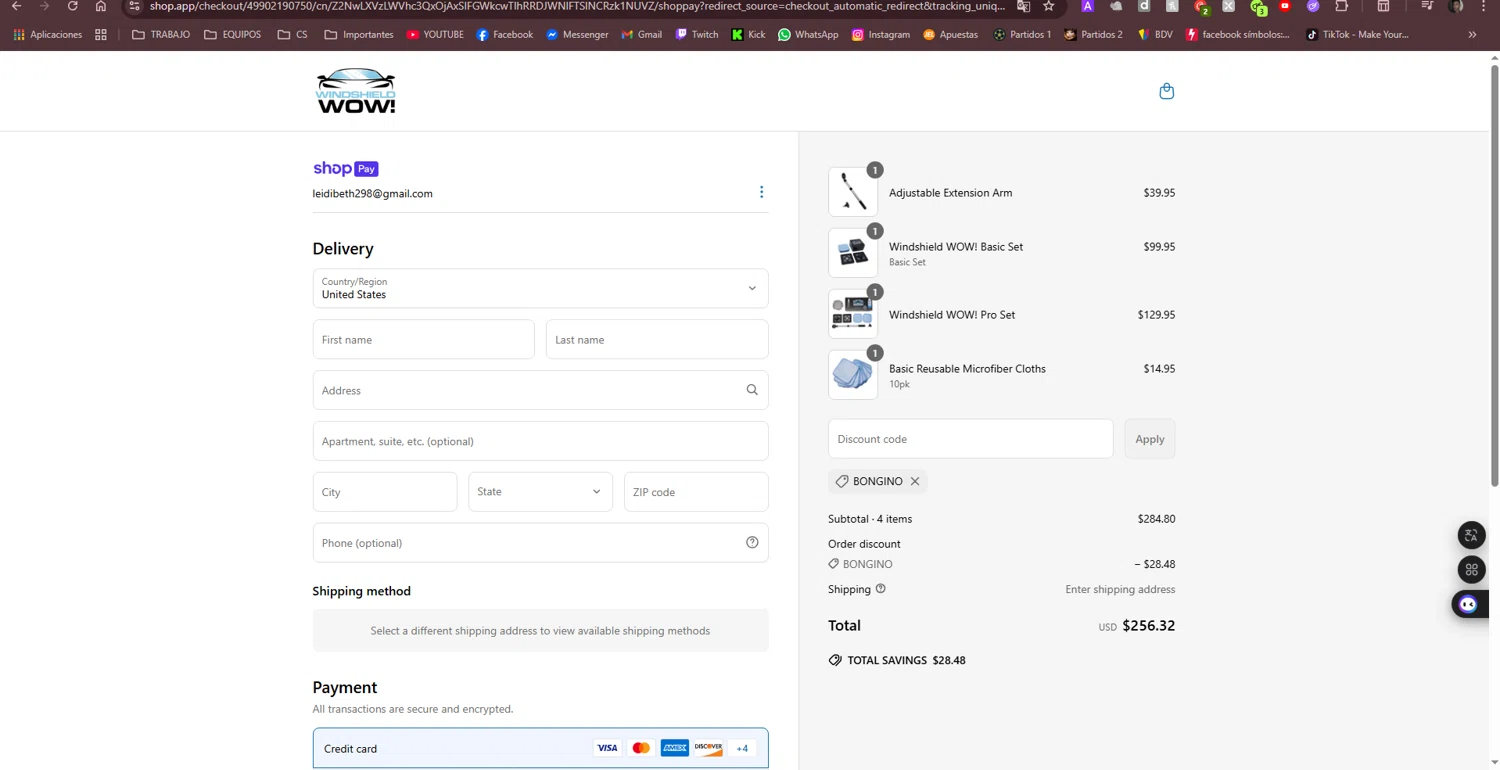Click the First name field
The height and width of the screenshot is (770, 1500).
click(x=423, y=339)
